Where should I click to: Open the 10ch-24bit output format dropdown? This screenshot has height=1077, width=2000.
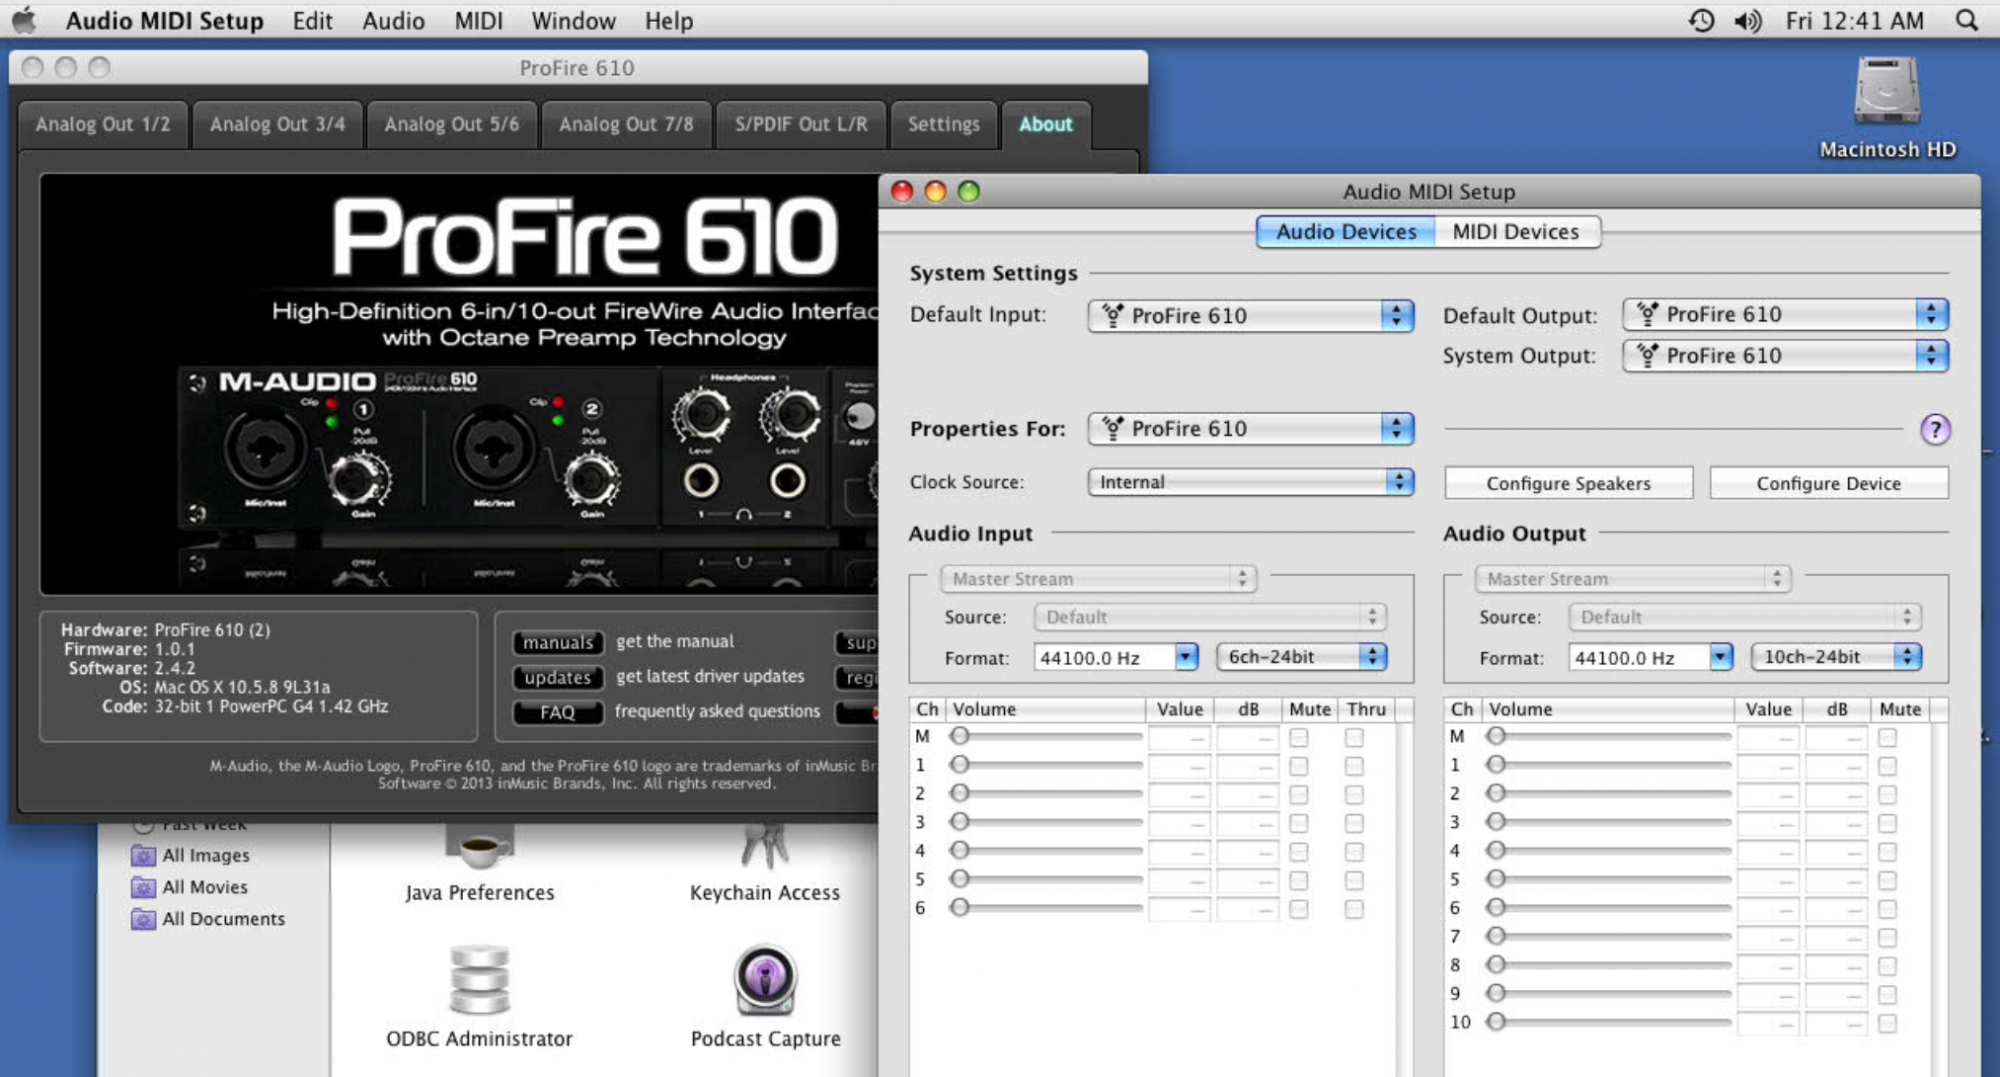(1836, 657)
